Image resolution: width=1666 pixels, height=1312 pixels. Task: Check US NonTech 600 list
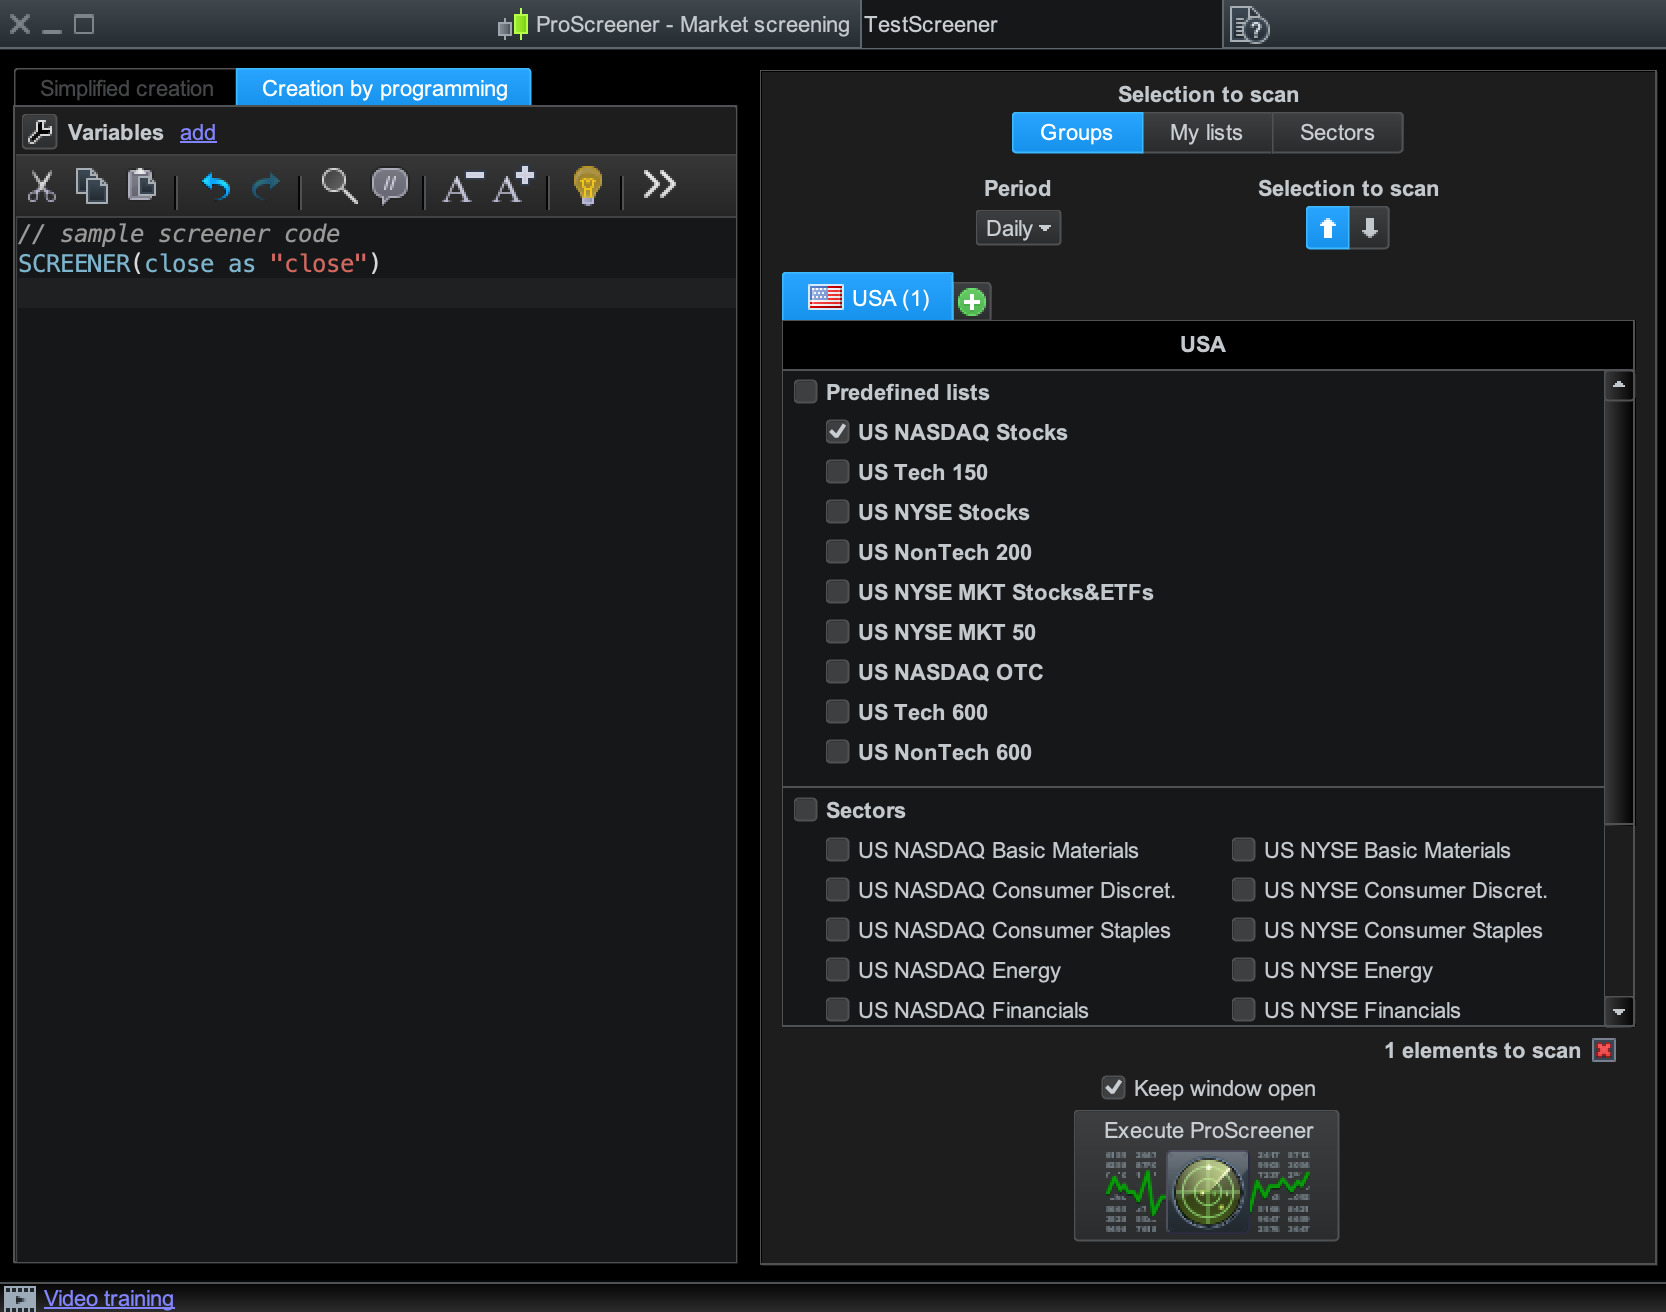(837, 751)
